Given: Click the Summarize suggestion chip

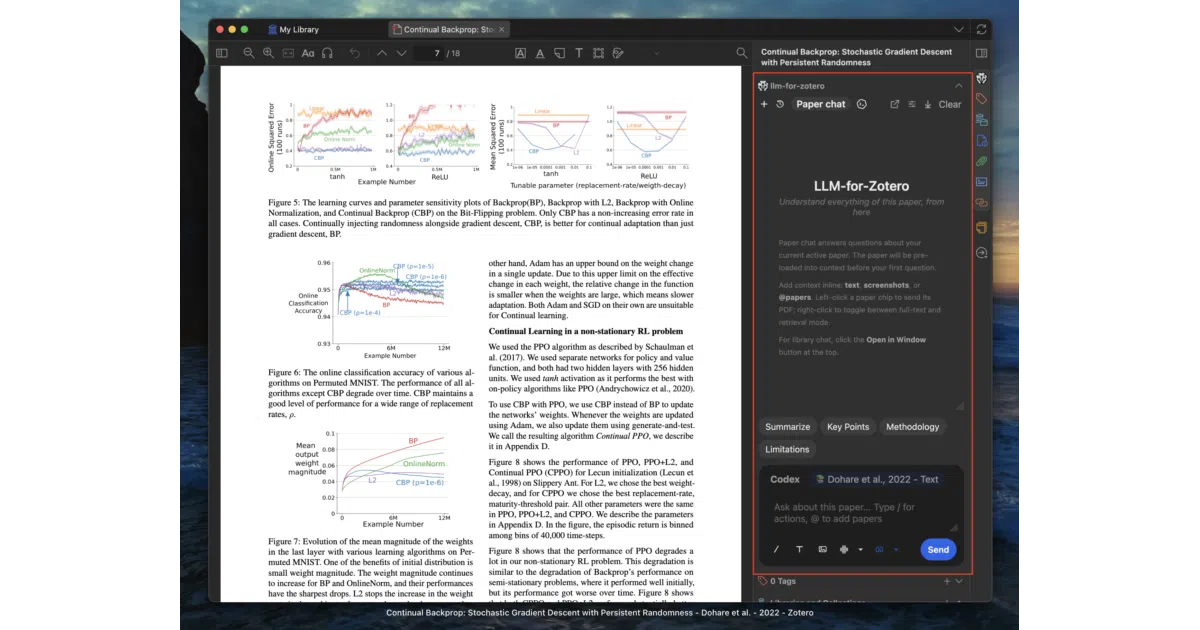Looking at the screenshot, I should click(x=788, y=427).
